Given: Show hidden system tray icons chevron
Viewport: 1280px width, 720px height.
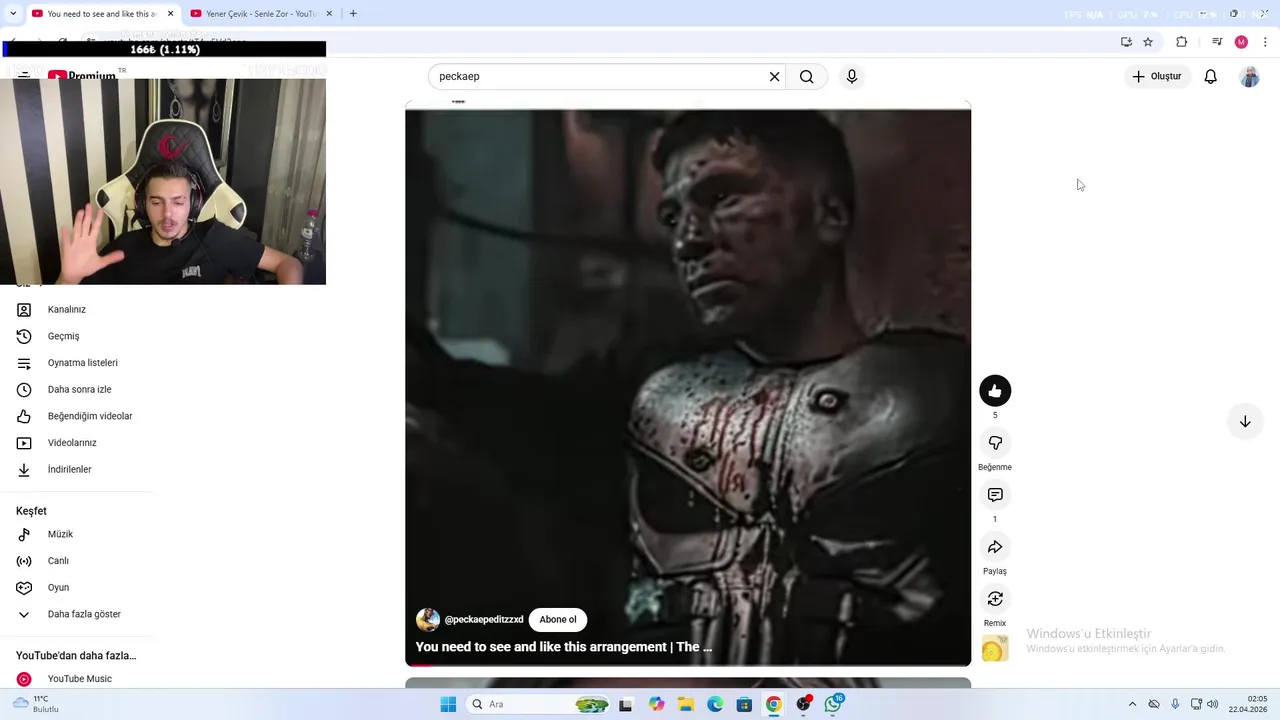Looking at the screenshot, I should [x=1132, y=704].
